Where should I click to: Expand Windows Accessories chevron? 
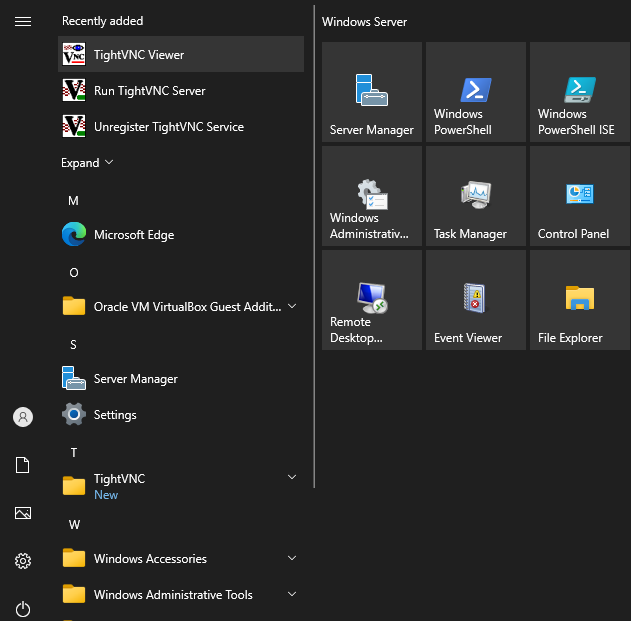(x=292, y=558)
